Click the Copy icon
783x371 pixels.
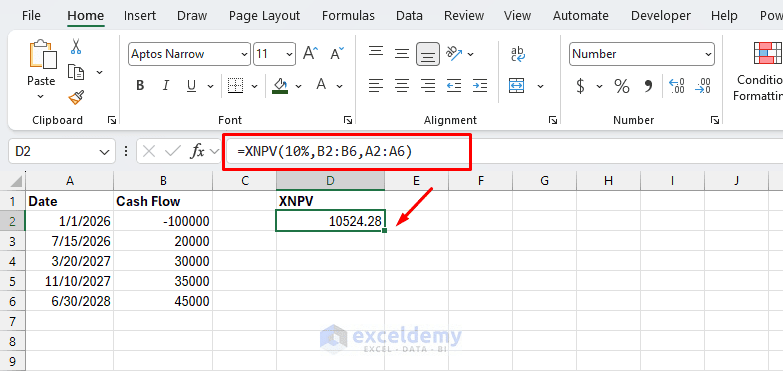[76, 72]
